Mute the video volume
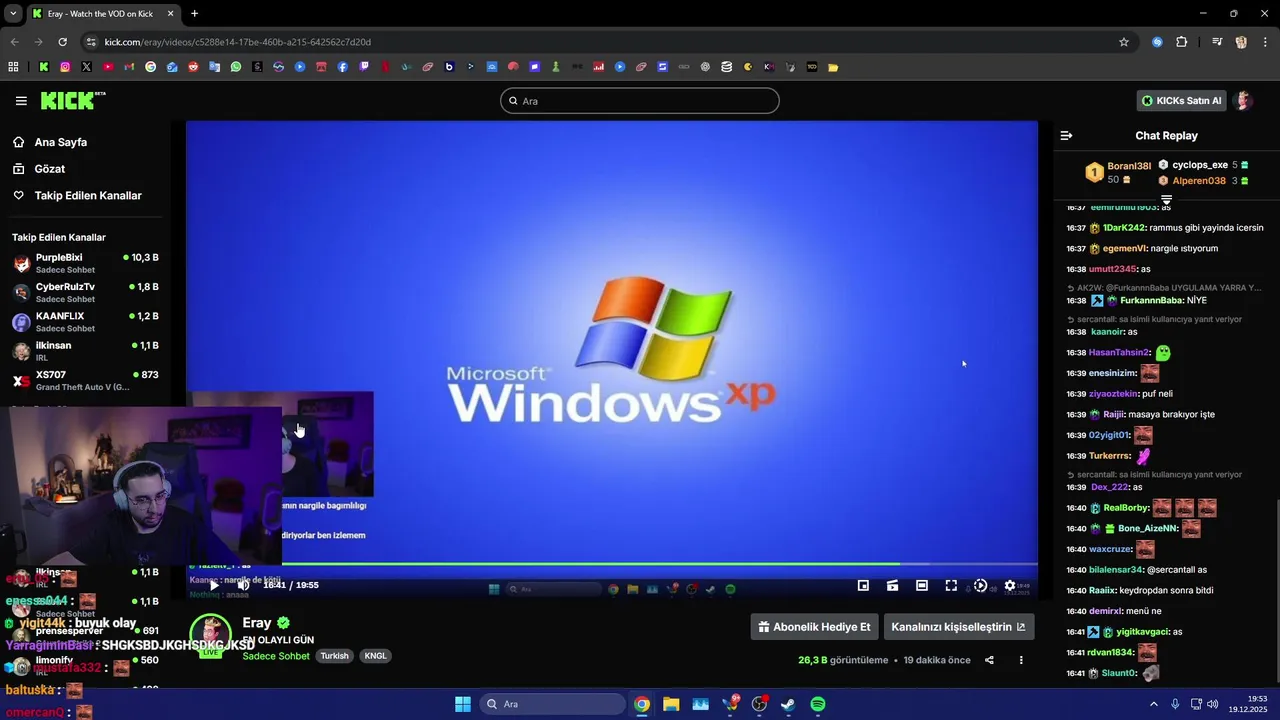 [243, 585]
